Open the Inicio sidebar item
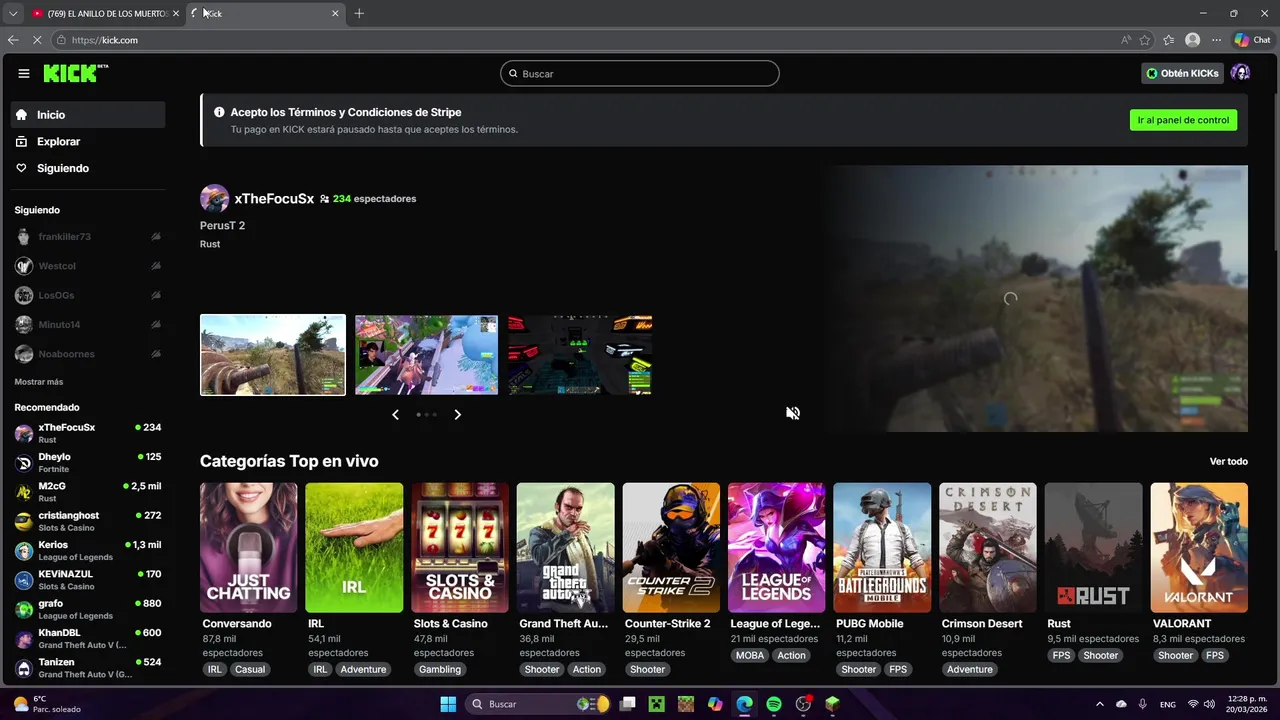Image resolution: width=1280 pixels, height=720 pixels. pos(88,115)
